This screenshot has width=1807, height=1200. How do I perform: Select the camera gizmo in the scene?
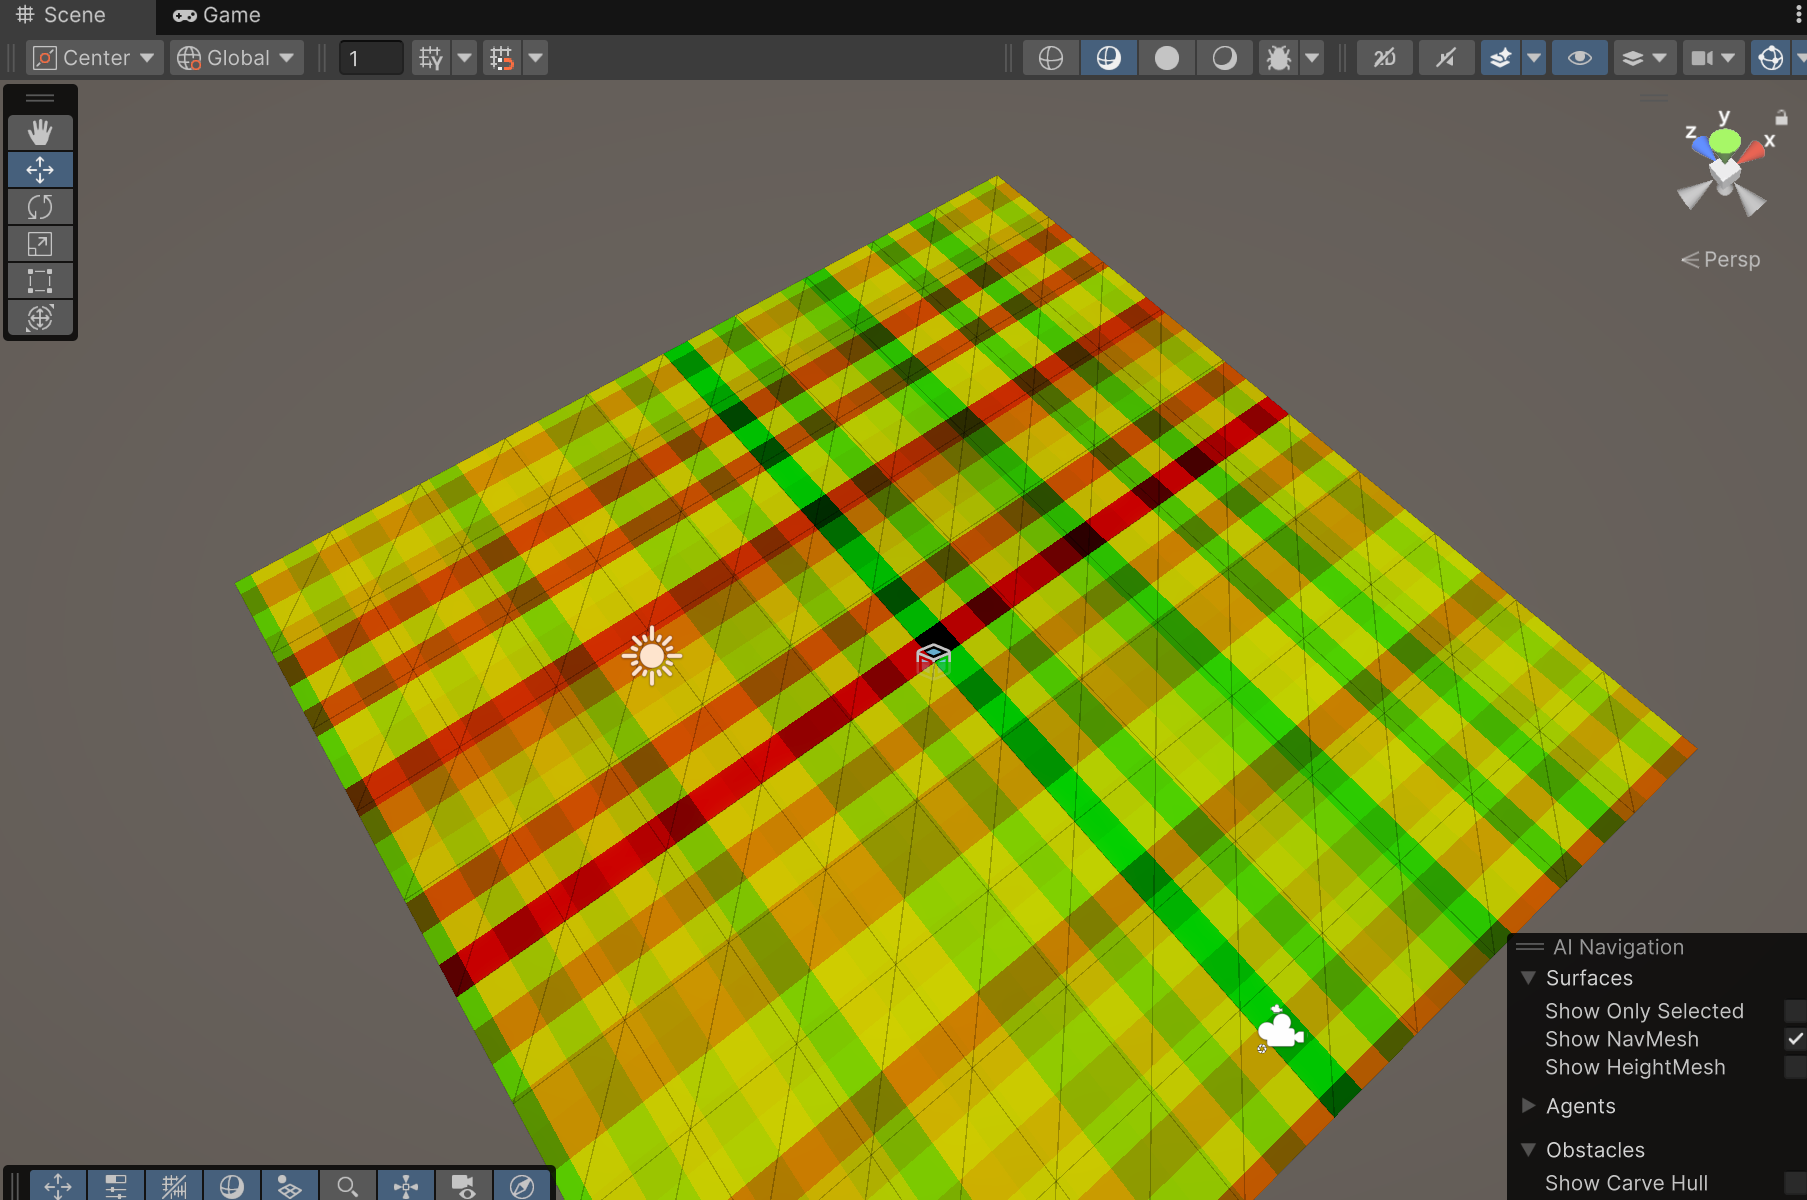[x=1280, y=1028]
